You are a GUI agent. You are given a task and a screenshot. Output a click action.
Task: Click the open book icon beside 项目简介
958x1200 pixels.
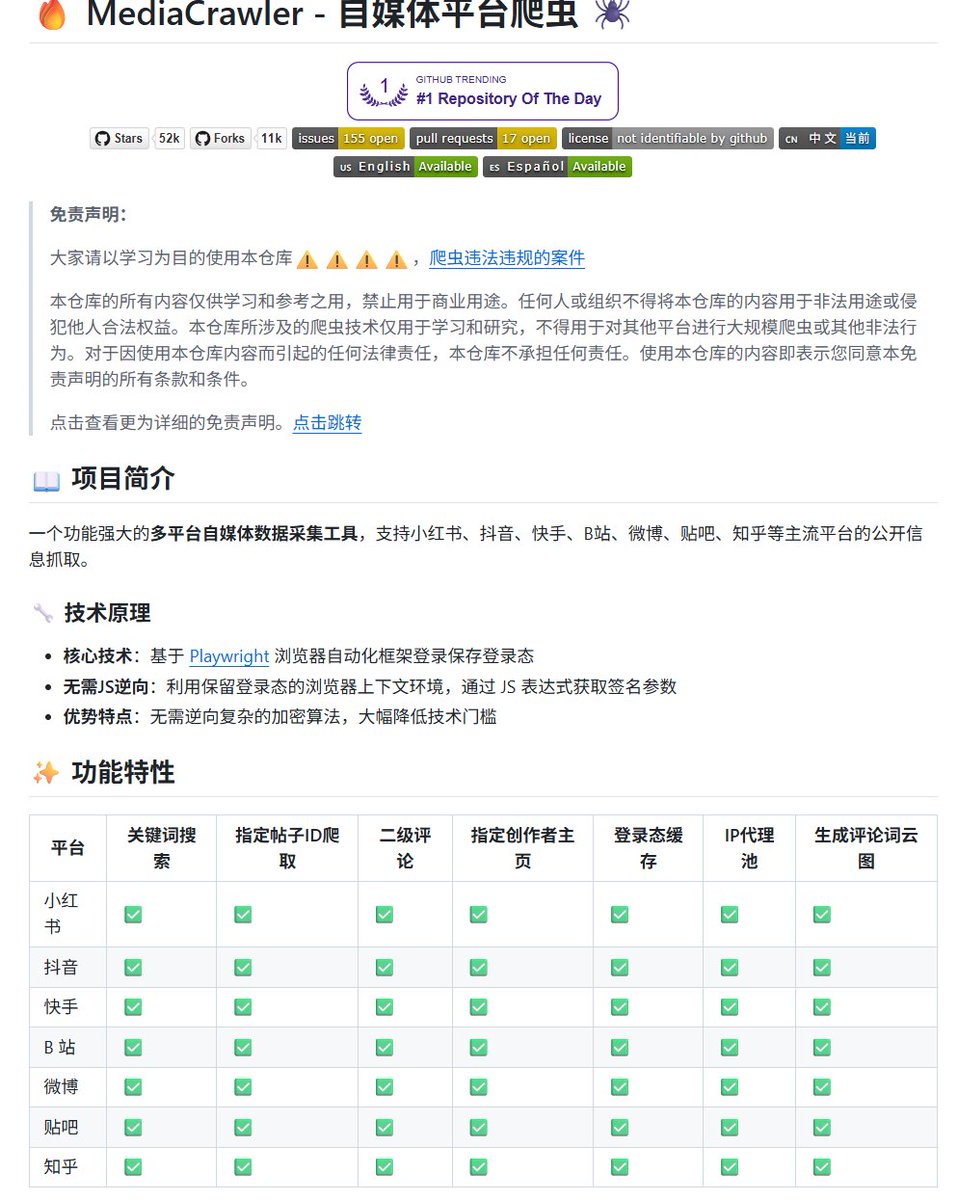[x=46, y=481]
